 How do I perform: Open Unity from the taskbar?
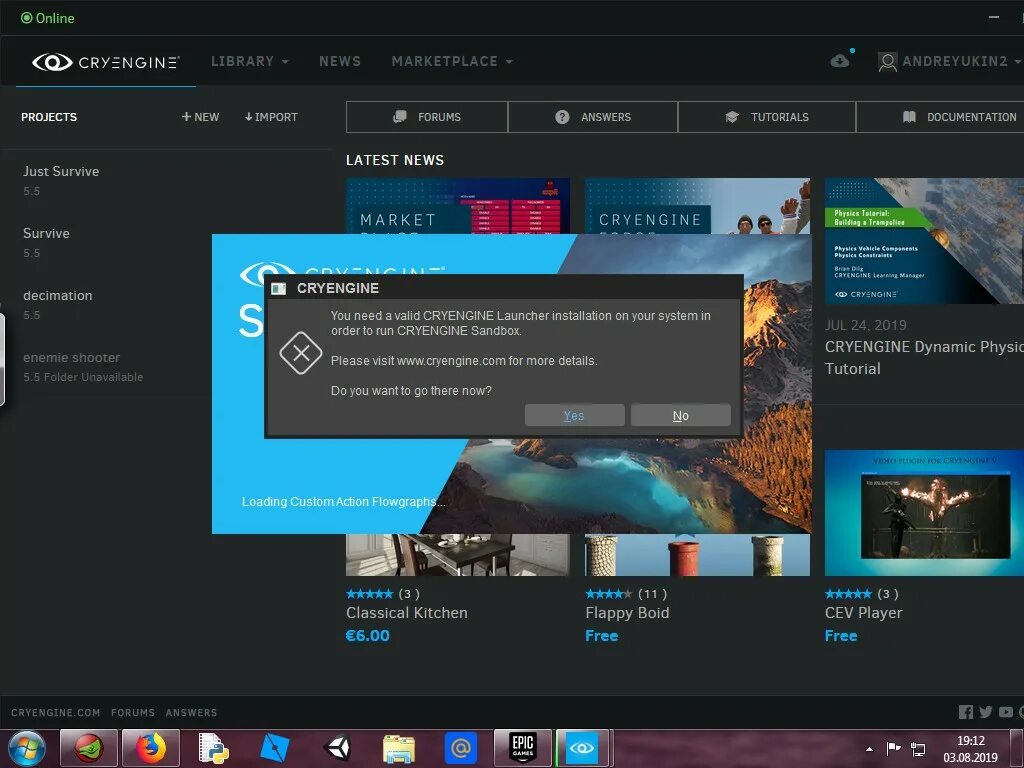click(338, 748)
